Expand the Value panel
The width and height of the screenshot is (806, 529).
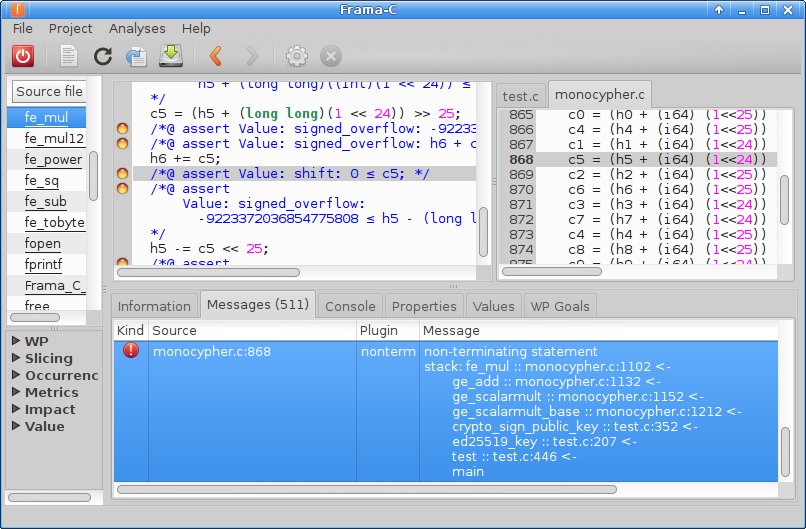(16, 426)
